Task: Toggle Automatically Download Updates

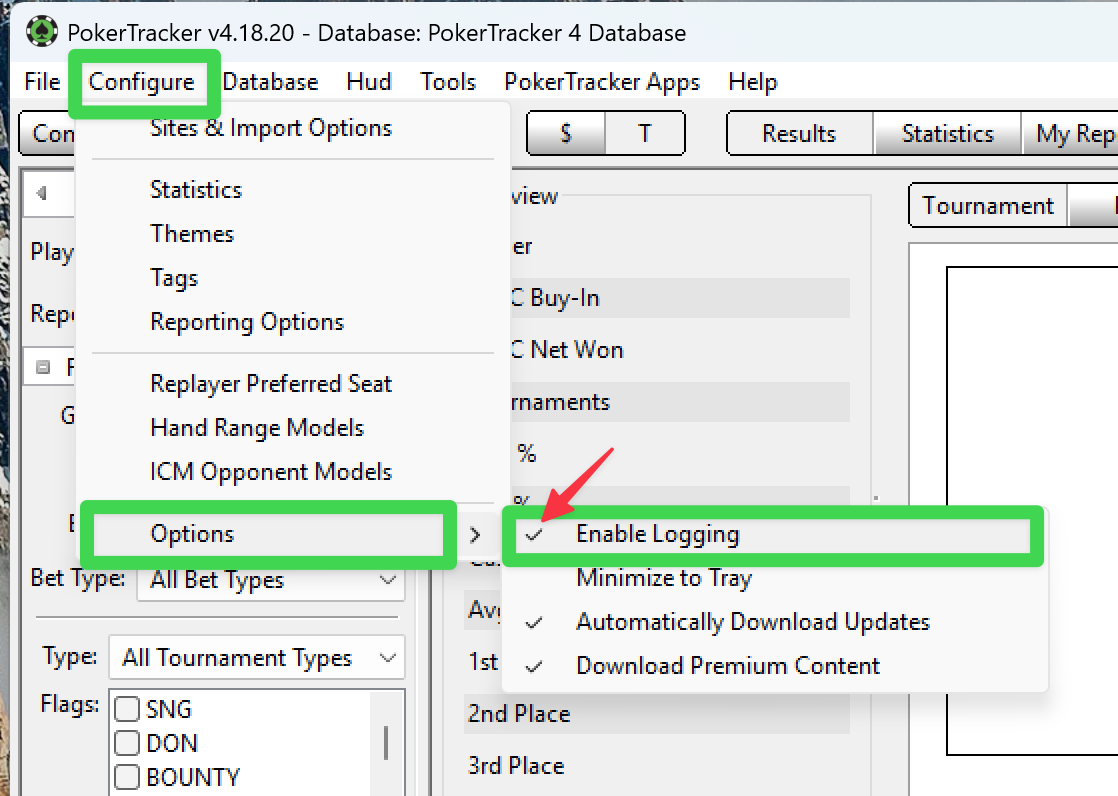Action: [775, 622]
